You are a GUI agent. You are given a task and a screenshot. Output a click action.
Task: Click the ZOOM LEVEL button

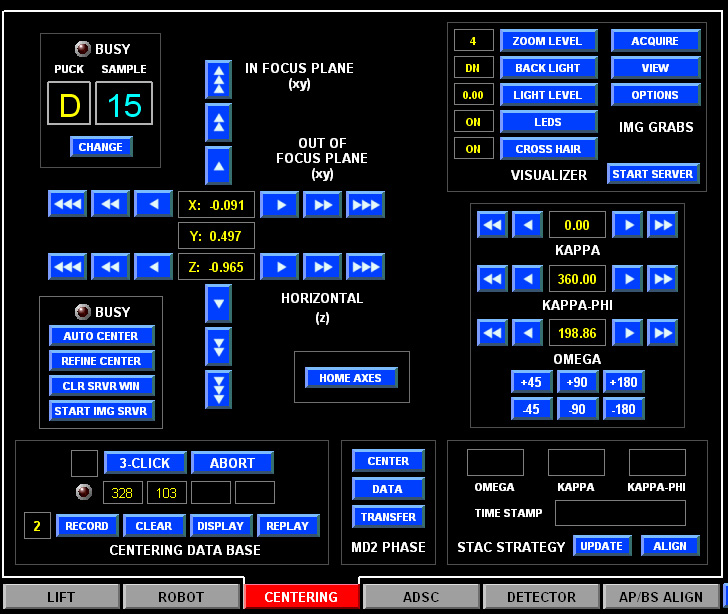click(548, 41)
